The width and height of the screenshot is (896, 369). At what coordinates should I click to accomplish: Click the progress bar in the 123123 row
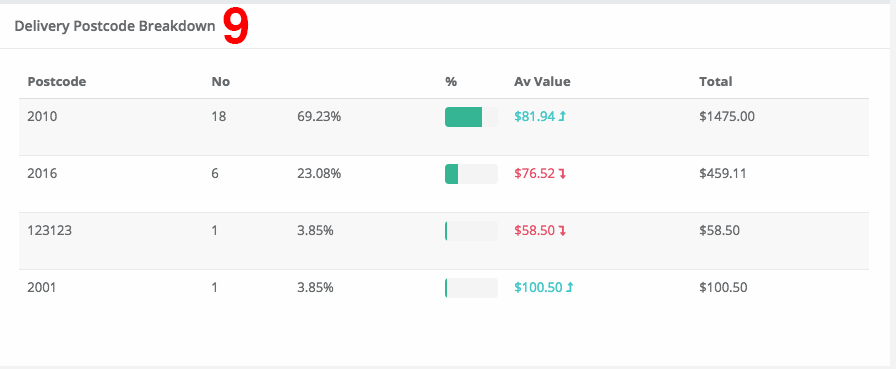(x=471, y=231)
